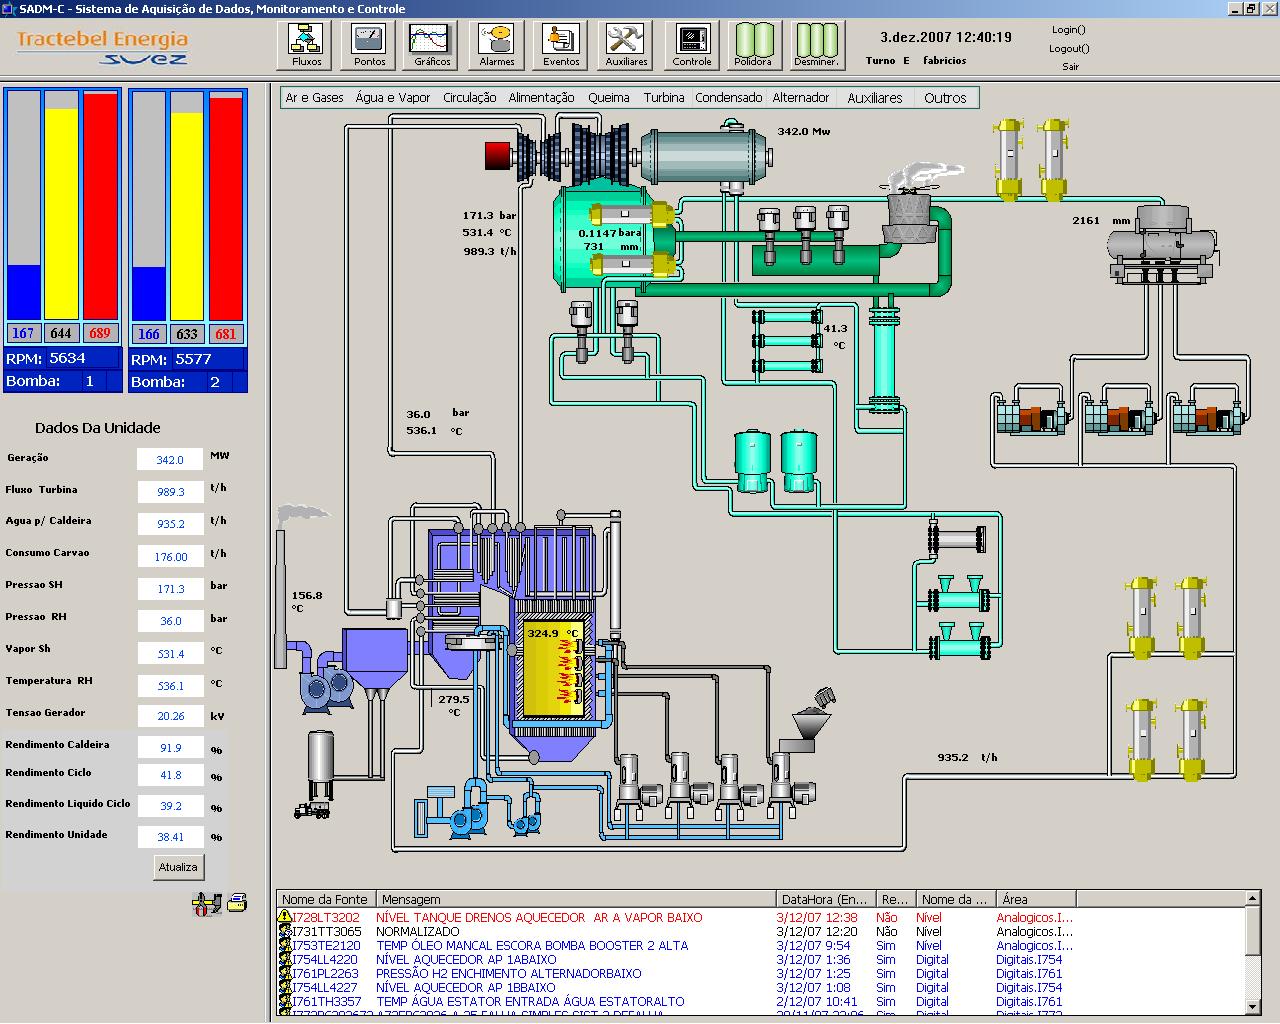This screenshot has width=1280, height=1024.
Task: Click the warning icon on I728LT3202 row
Action: tap(285, 917)
